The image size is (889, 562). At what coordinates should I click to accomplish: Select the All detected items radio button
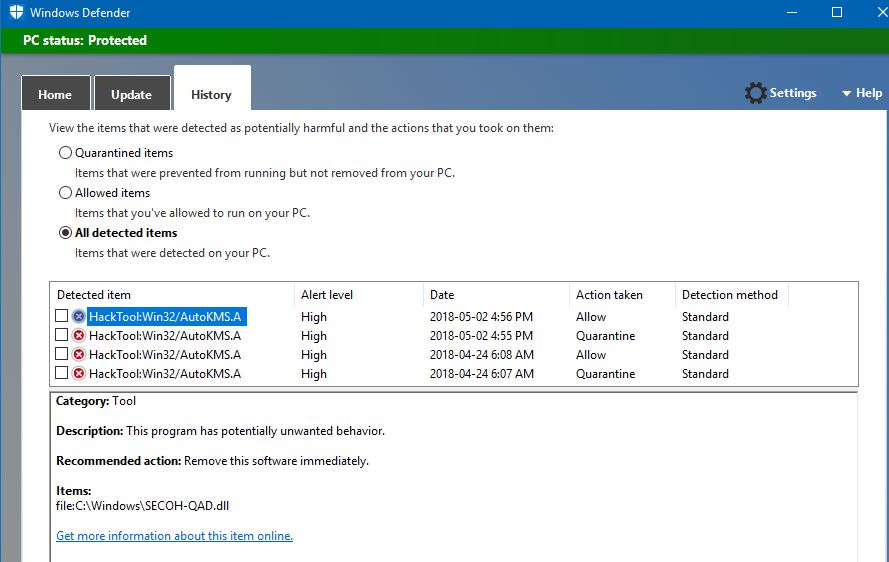click(x=65, y=233)
